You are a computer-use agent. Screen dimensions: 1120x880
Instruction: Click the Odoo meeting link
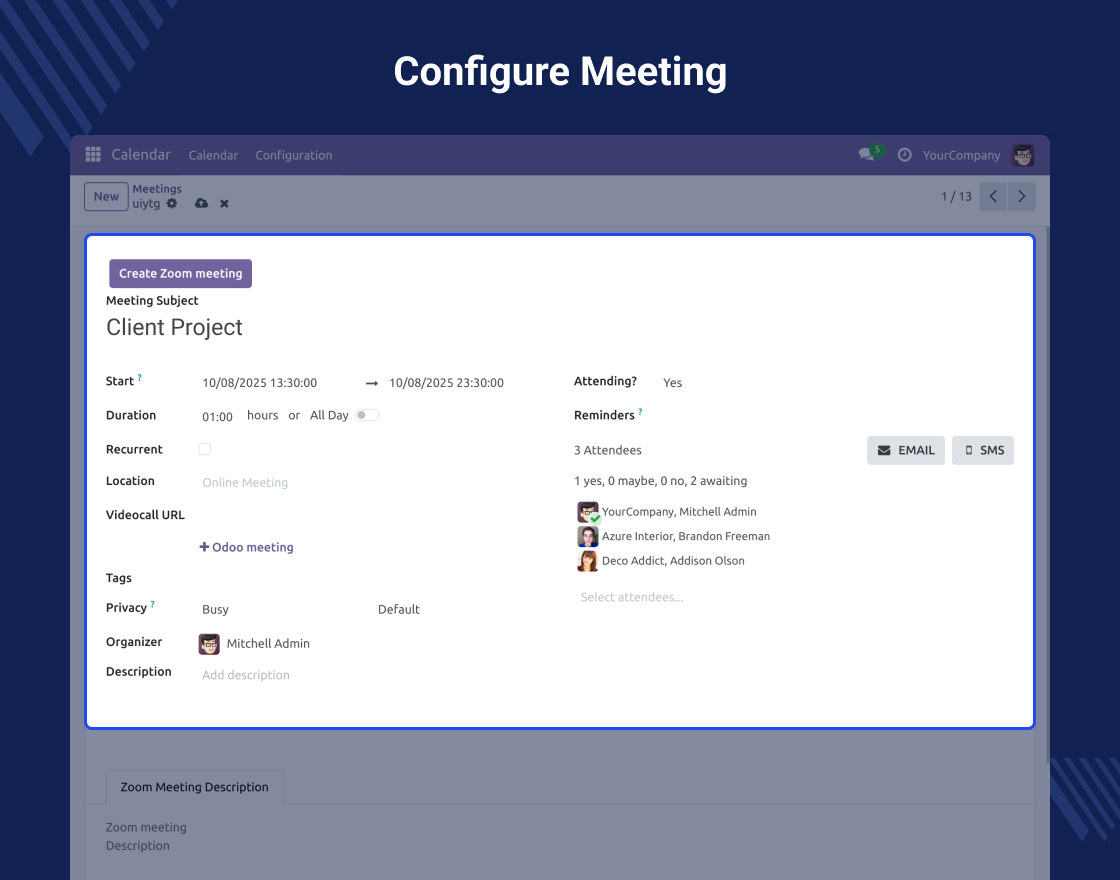point(247,547)
